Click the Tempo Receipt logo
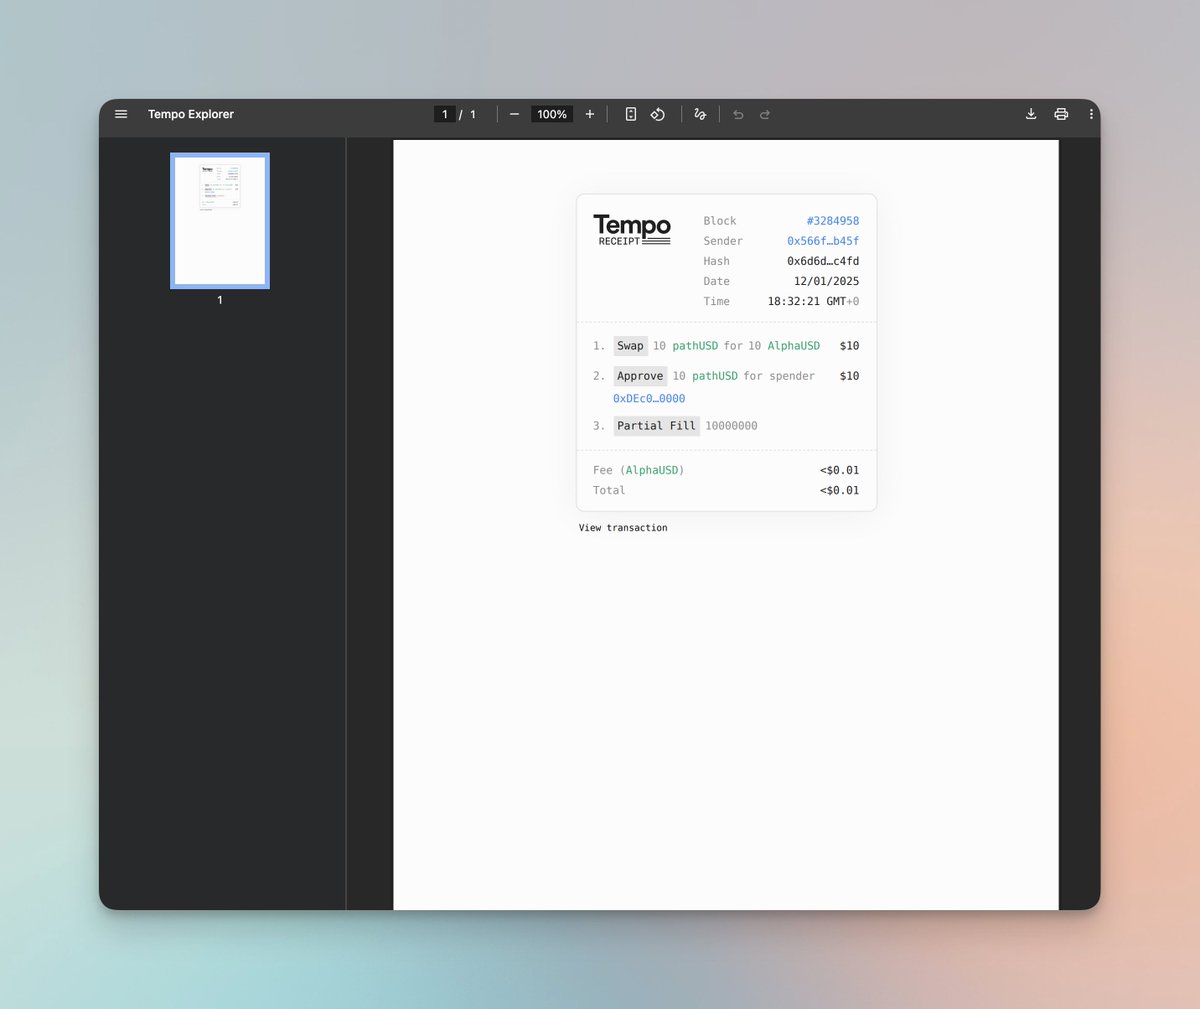The width and height of the screenshot is (1200, 1009). point(632,230)
